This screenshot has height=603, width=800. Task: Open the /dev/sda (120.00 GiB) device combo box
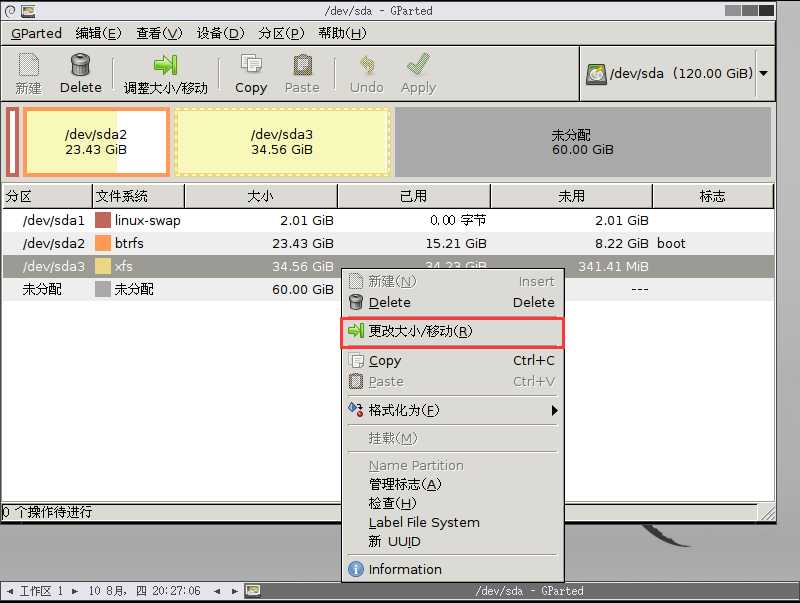[x=677, y=73]
